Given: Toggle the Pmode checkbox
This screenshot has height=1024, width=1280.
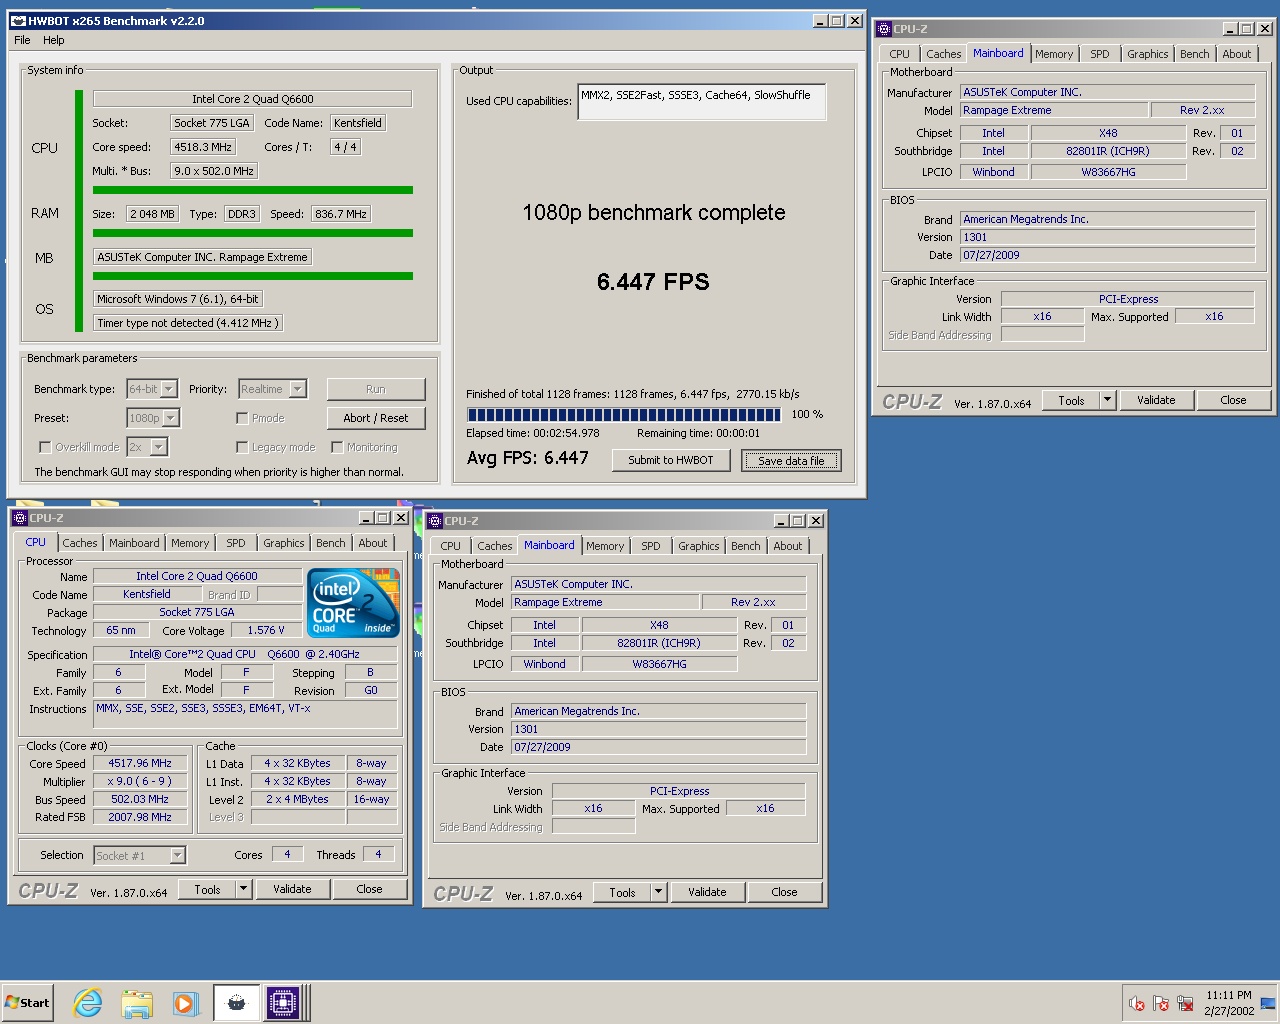Looking at the screenshot, I should (242, 418).
